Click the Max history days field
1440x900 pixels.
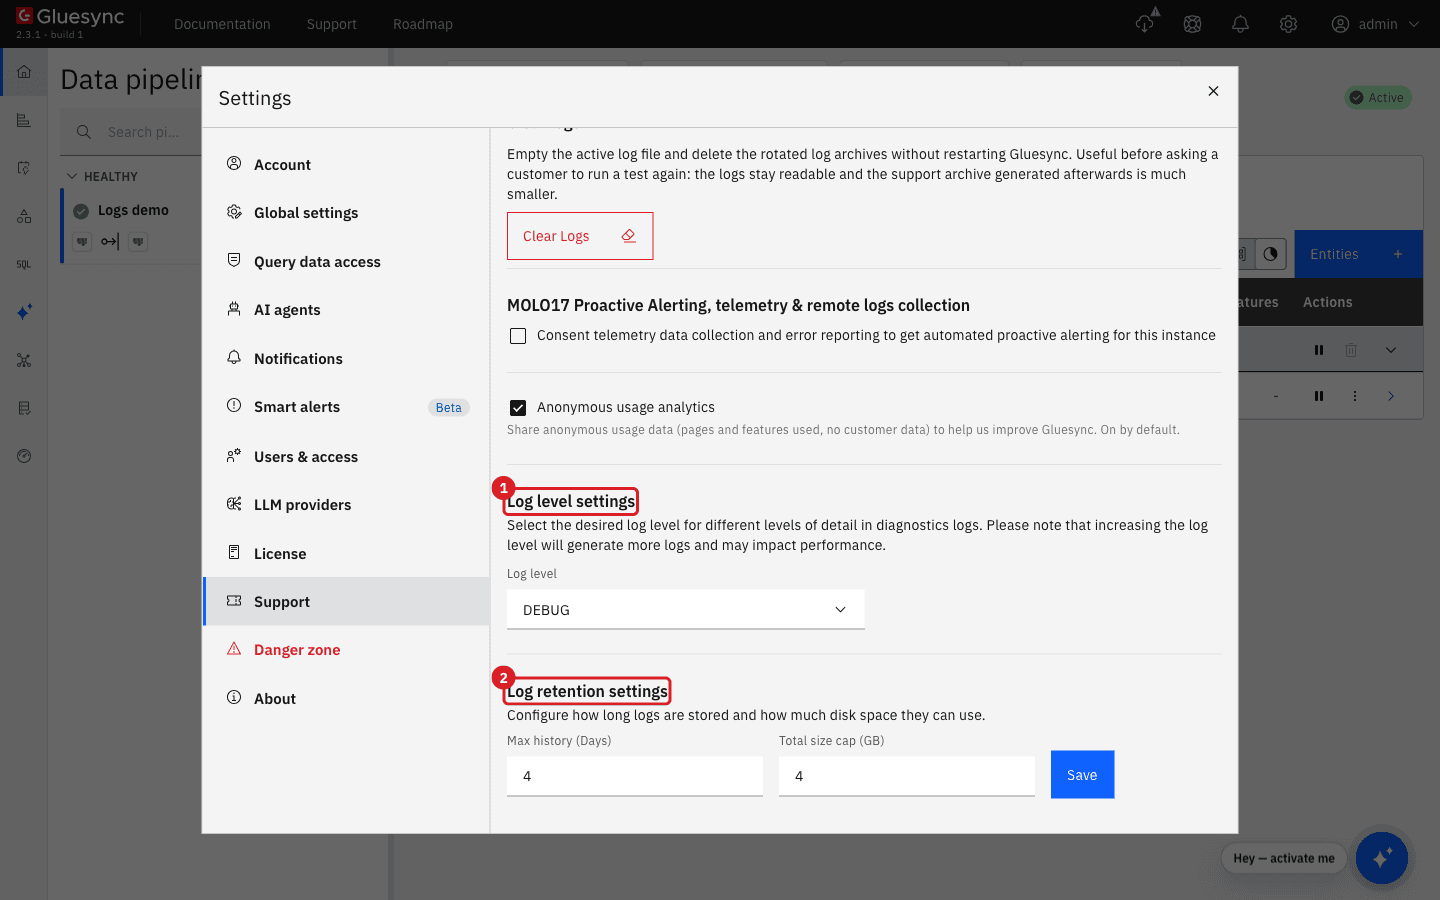(635, 776)
